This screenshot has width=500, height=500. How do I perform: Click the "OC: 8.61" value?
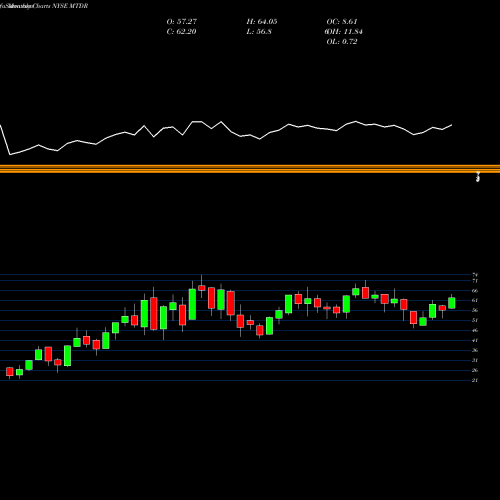342,22
